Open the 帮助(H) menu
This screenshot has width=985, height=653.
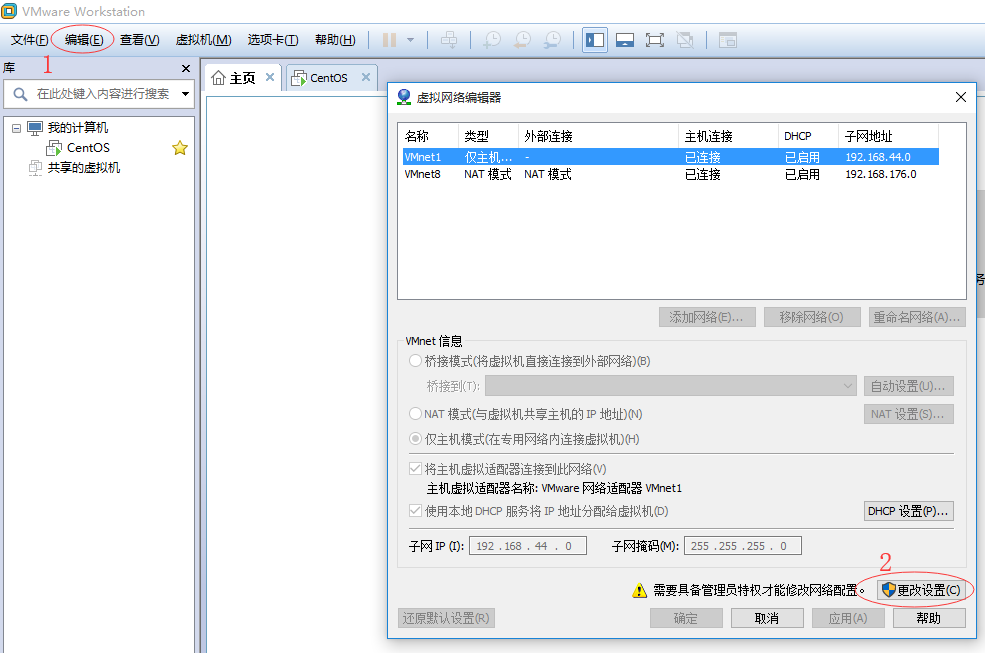click(335, 40)
